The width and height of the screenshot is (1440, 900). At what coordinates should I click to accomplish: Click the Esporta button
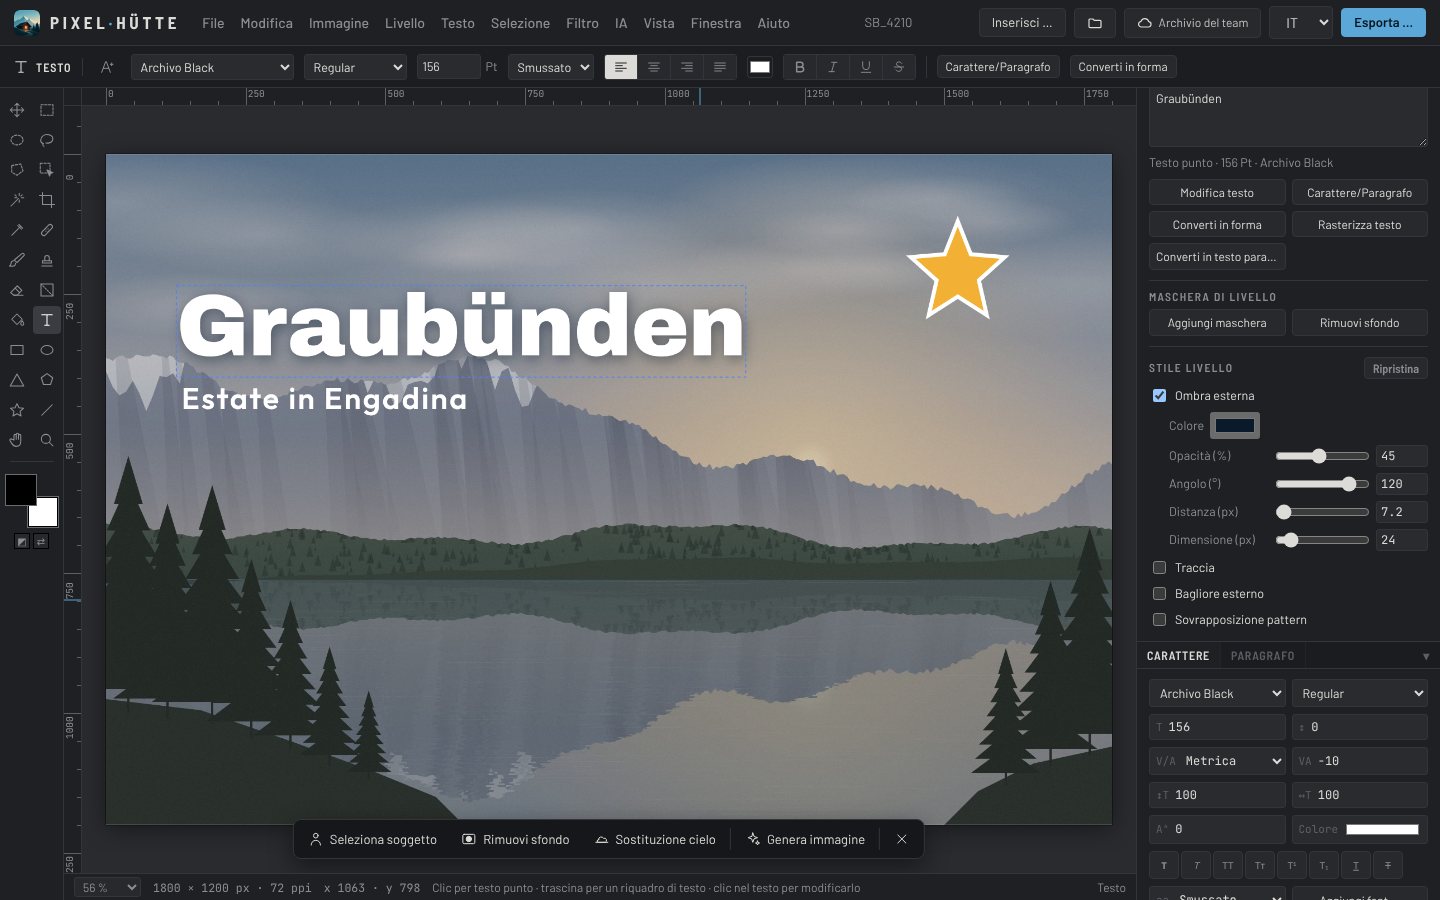pos(1383,23)
